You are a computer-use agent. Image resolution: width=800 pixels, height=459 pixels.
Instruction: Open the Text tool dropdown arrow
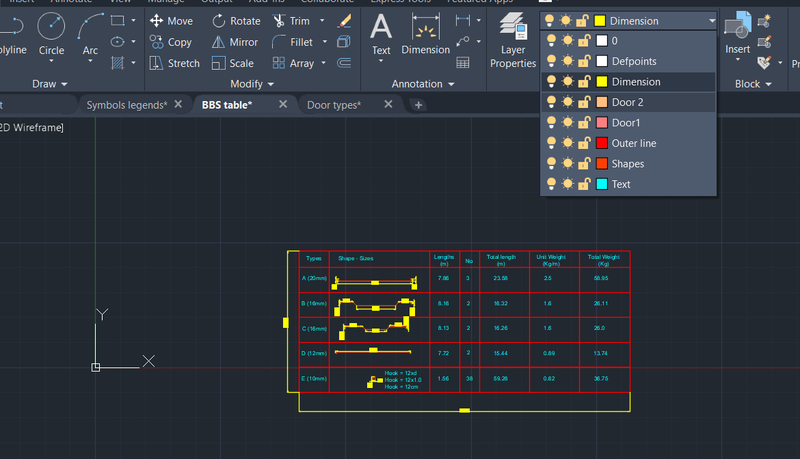click(x=381, y=61)
